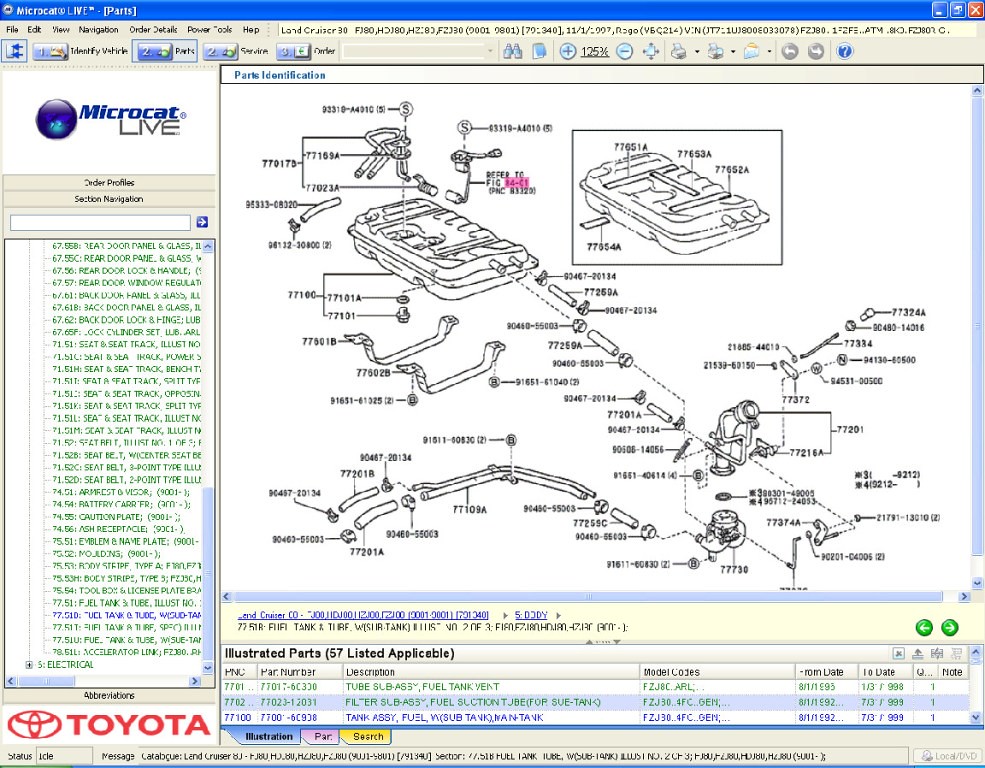Switch to the Illustration tab
The image size is (985, 768).
[269, 737]
